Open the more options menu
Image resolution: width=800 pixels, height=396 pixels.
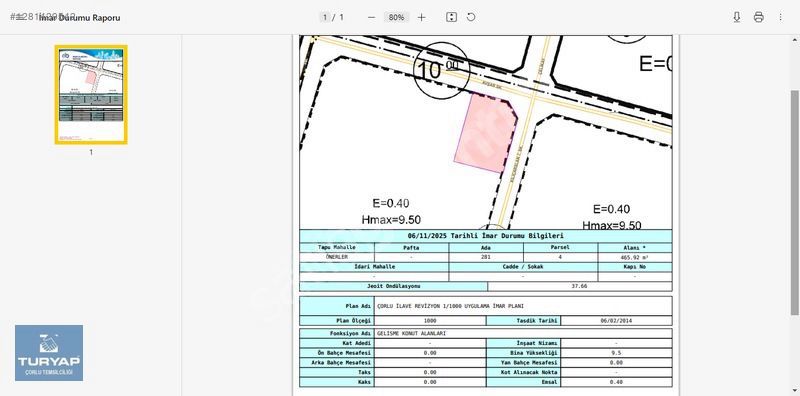pos(780,17)
